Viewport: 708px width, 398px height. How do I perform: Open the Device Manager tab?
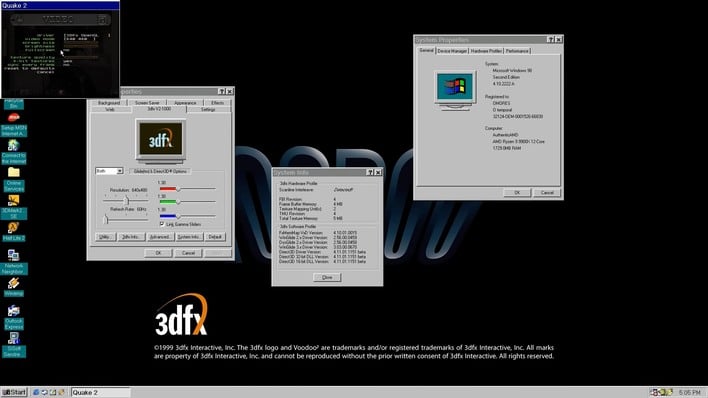tap(452, 51)
